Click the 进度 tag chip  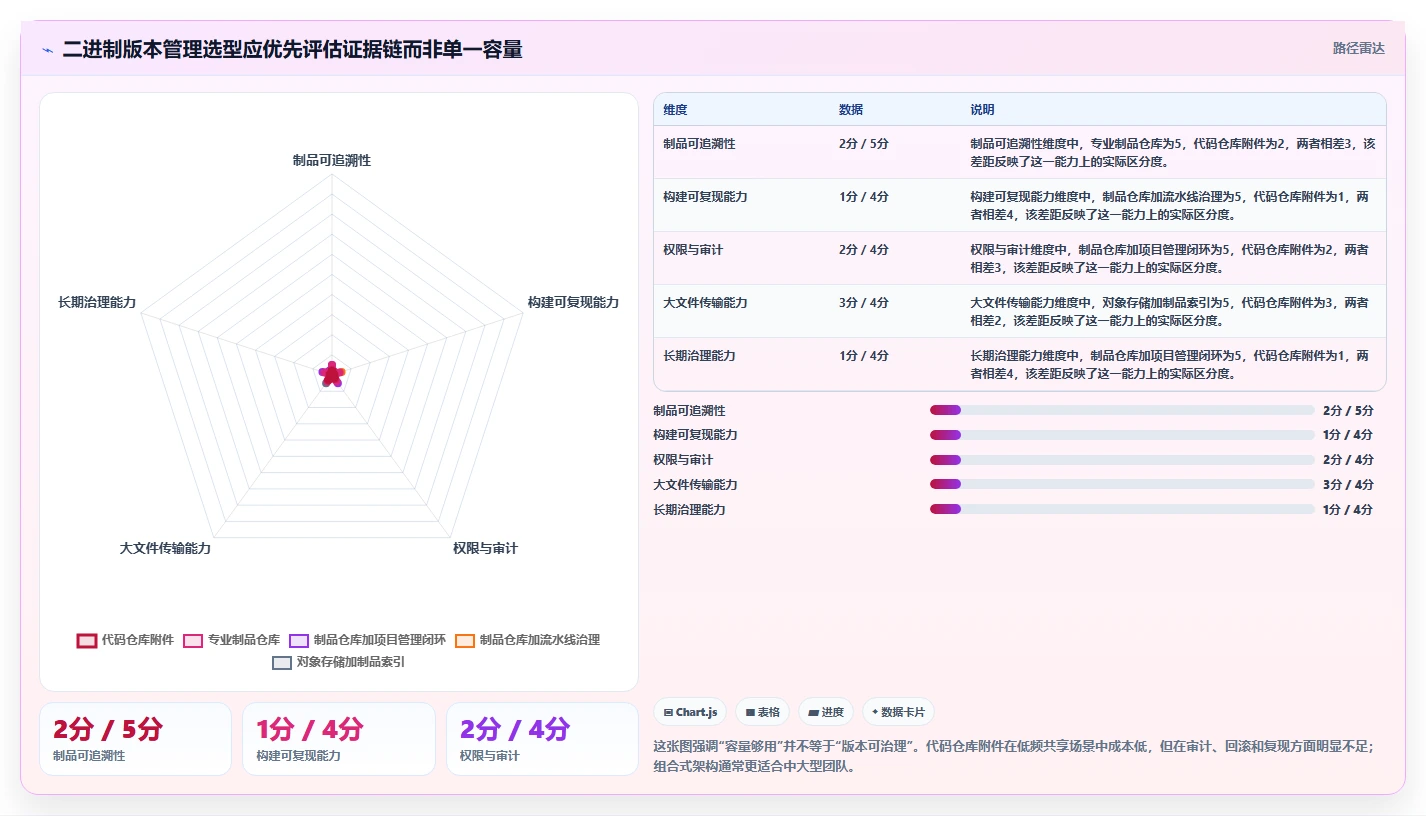point(826,712)
